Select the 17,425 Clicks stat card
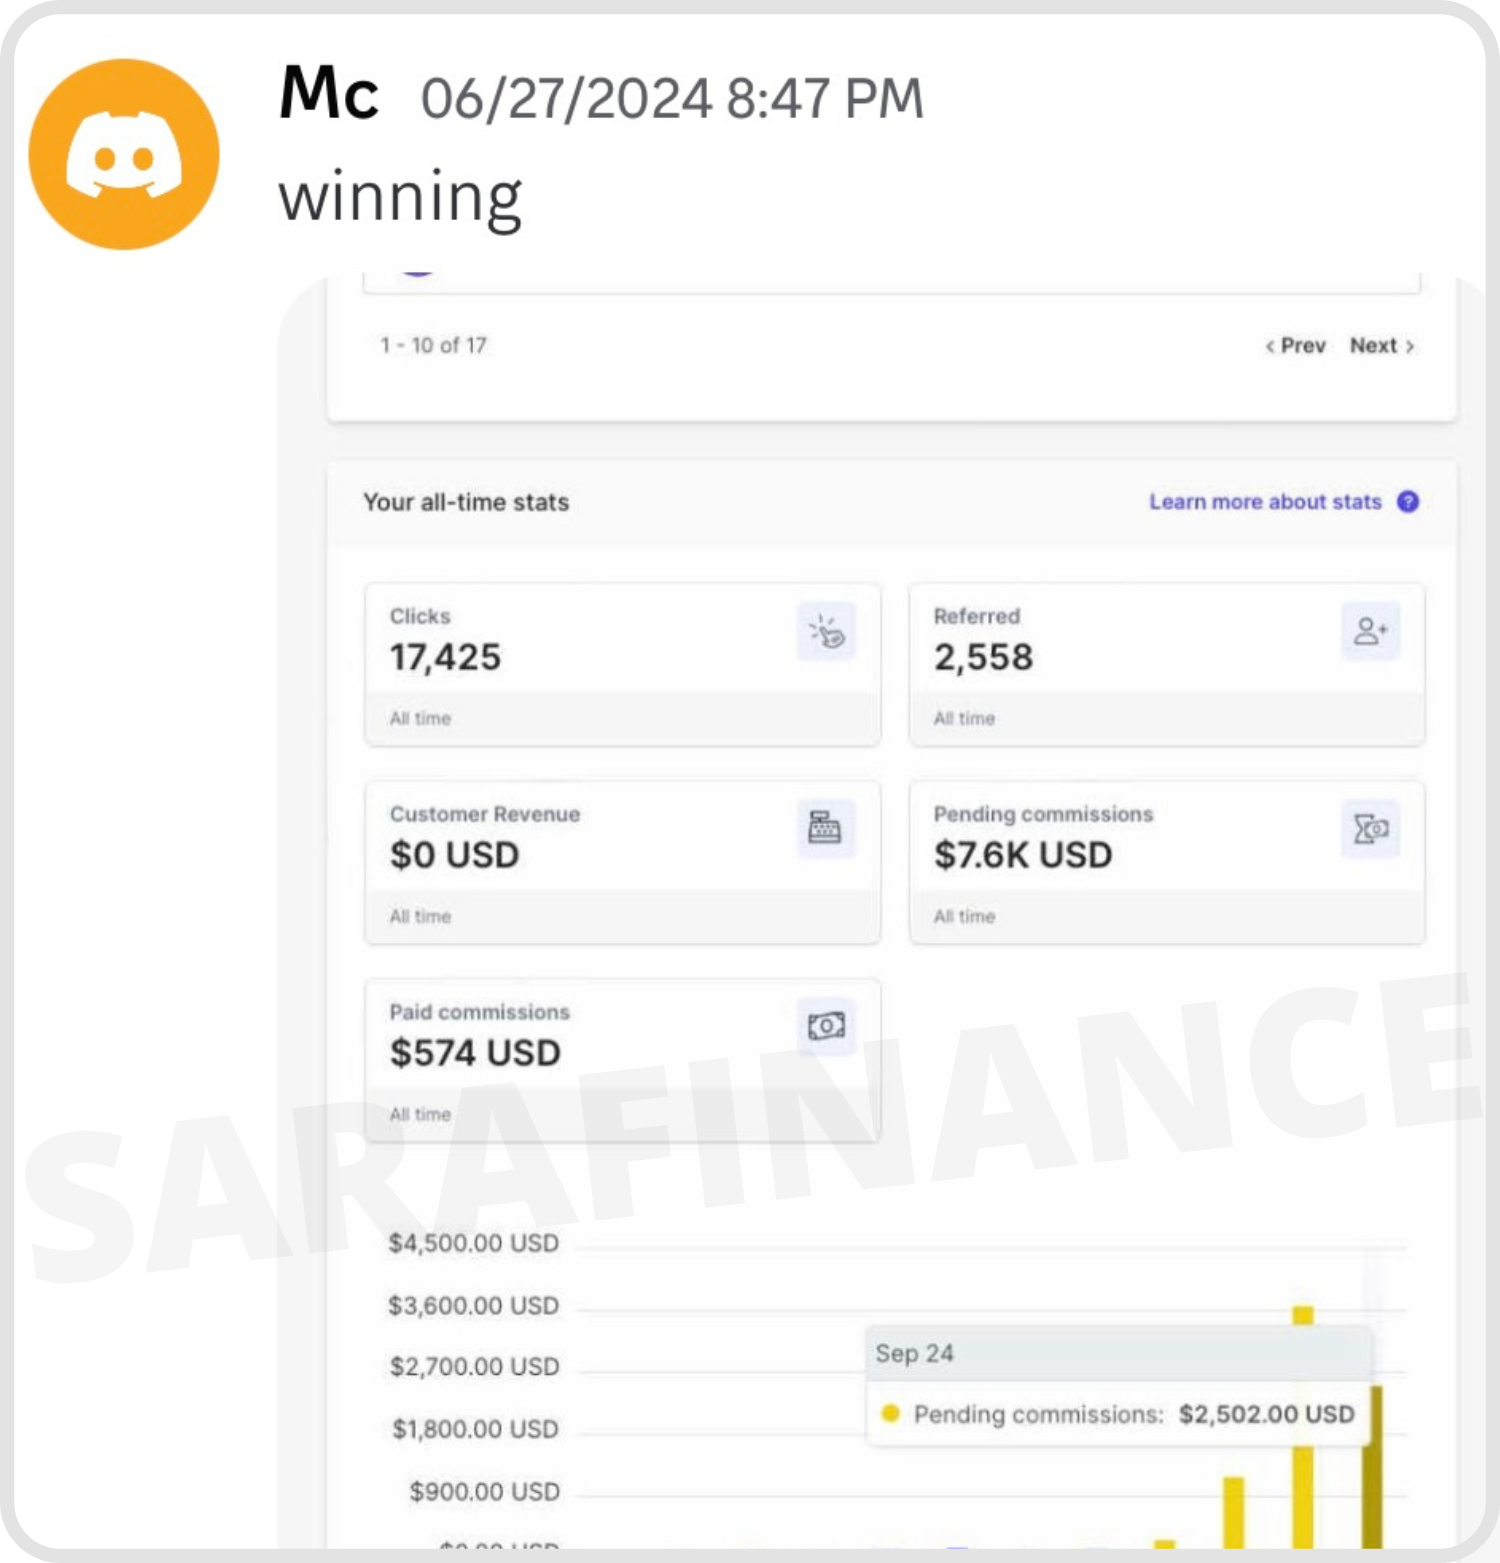This screenshot has height=1563, width=1500. (x=622, y=663)
